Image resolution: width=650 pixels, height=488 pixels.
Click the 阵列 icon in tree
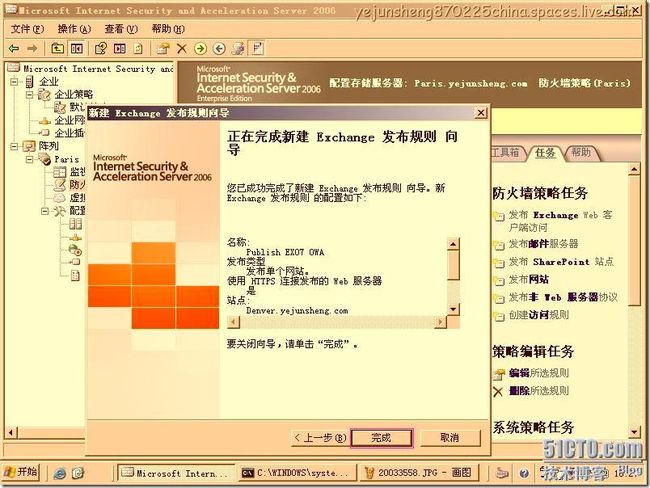point(29,146)
